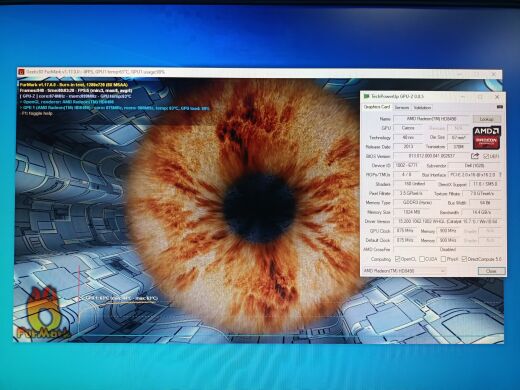Click the Subvendor field showing Dell
The image size is (520, 390).
pyautogui.click(x=475, y=166)
